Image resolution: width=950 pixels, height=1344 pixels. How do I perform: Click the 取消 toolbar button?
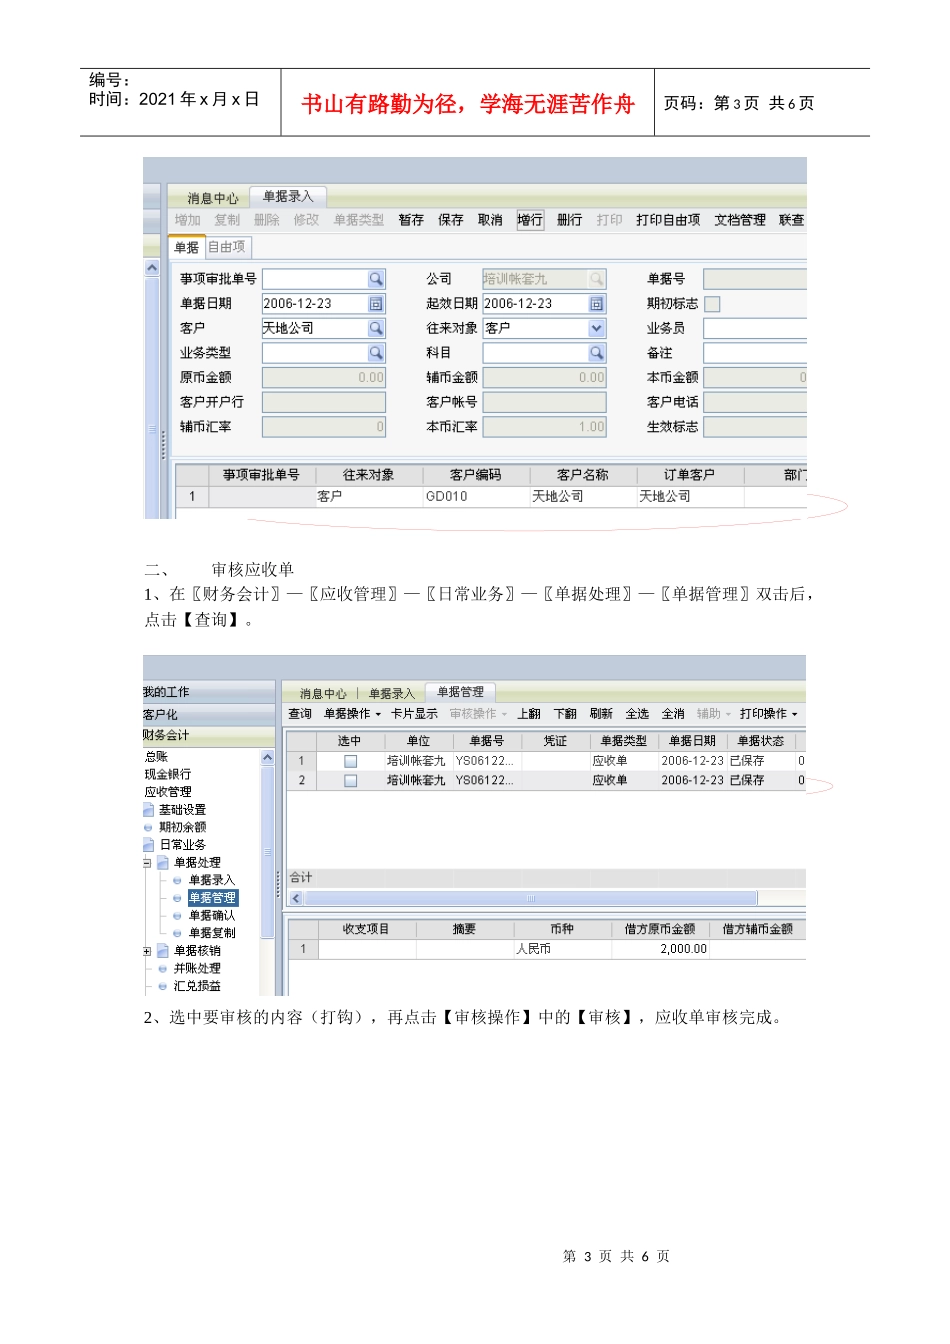coord(490,220)
